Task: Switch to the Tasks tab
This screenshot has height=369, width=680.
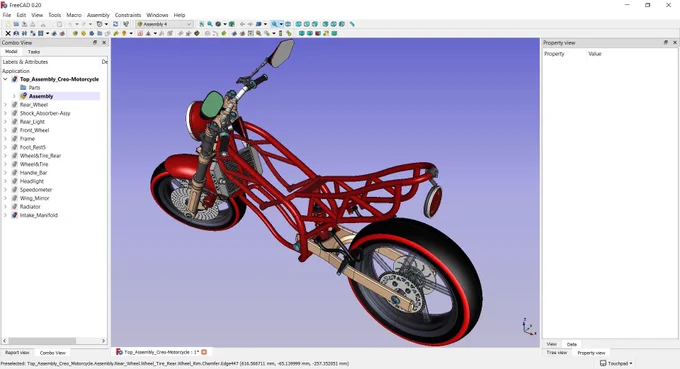Action: pyautogui.click(x=34, y=52)
